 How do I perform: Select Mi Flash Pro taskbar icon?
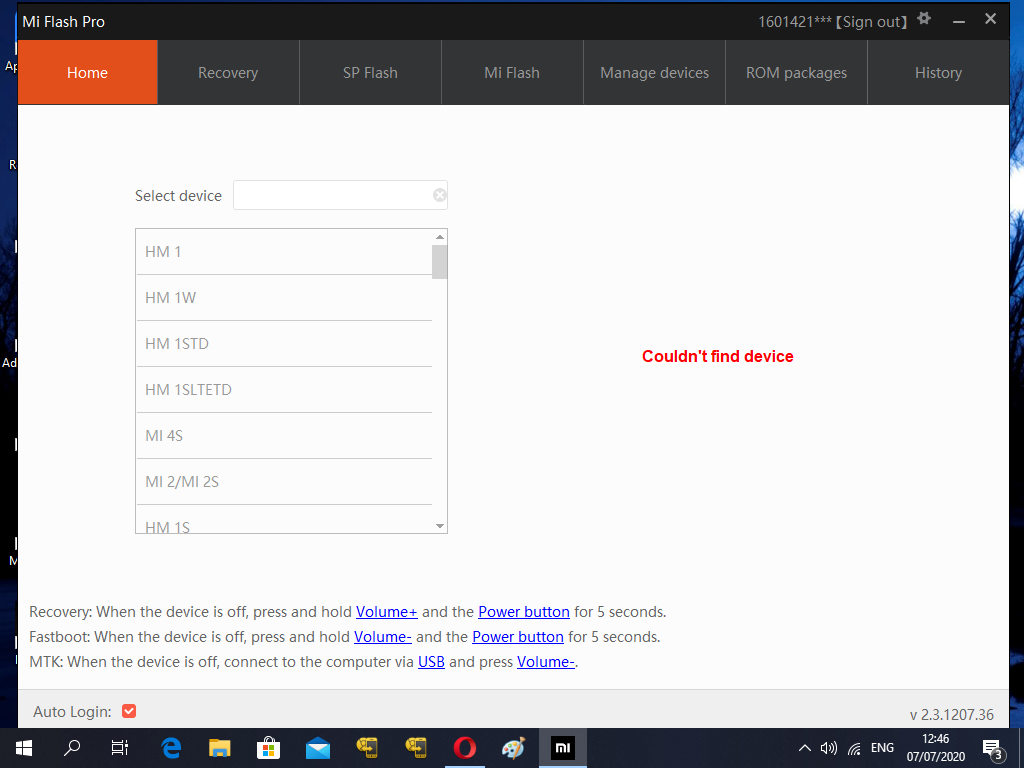pos(562,748)
